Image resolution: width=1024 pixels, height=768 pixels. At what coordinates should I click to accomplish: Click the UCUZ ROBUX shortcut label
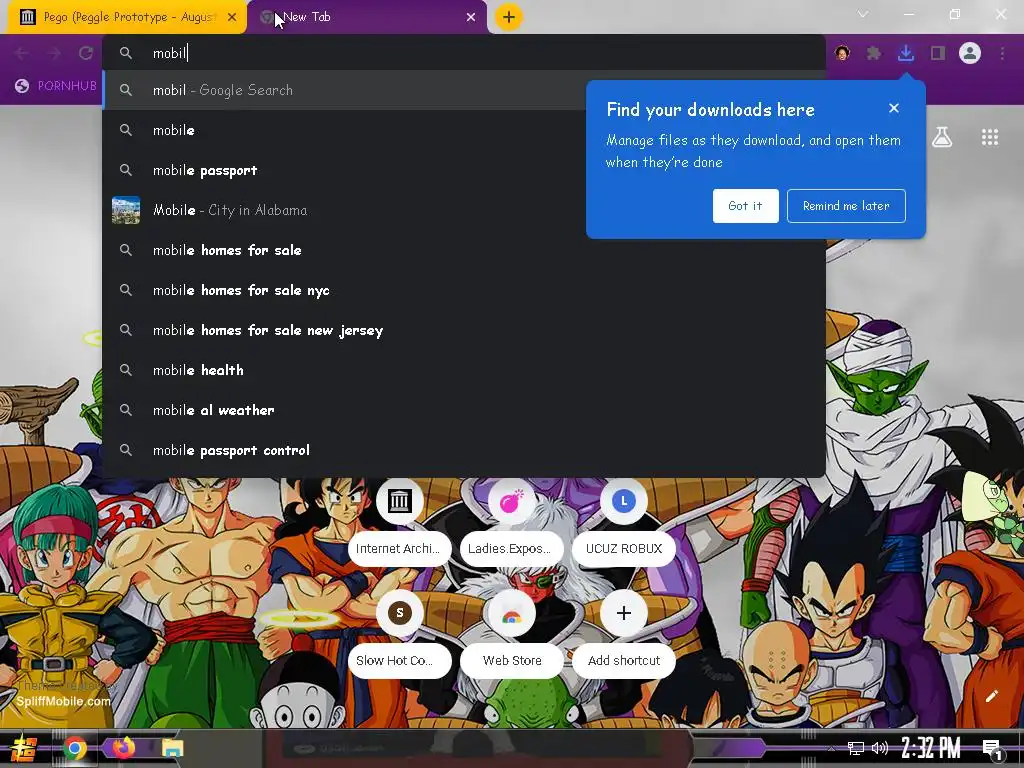click(624, 549)
